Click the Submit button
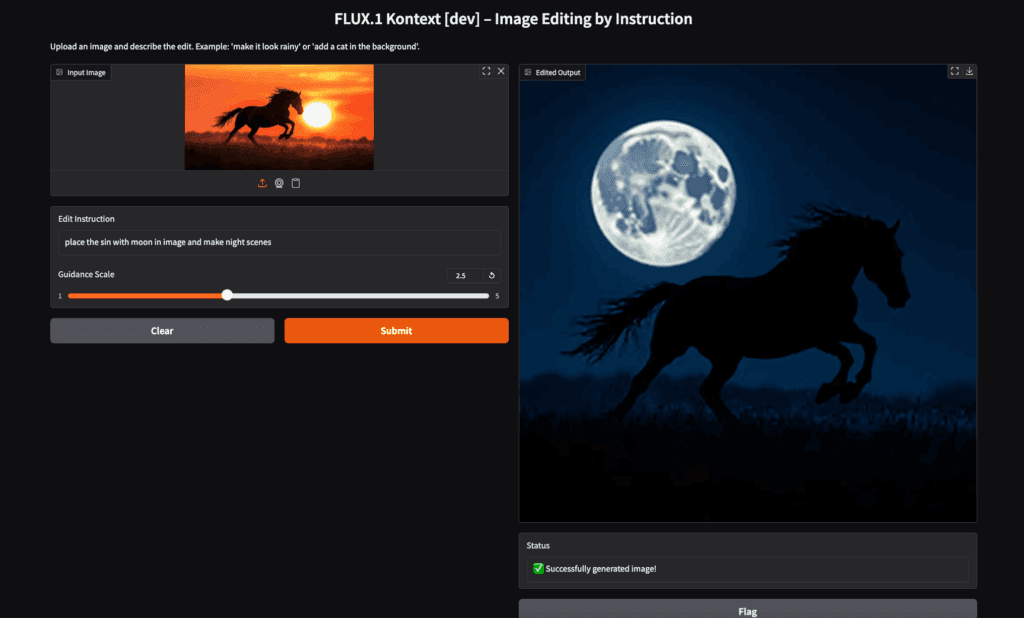1024x618 pixels. coord(396,331)
